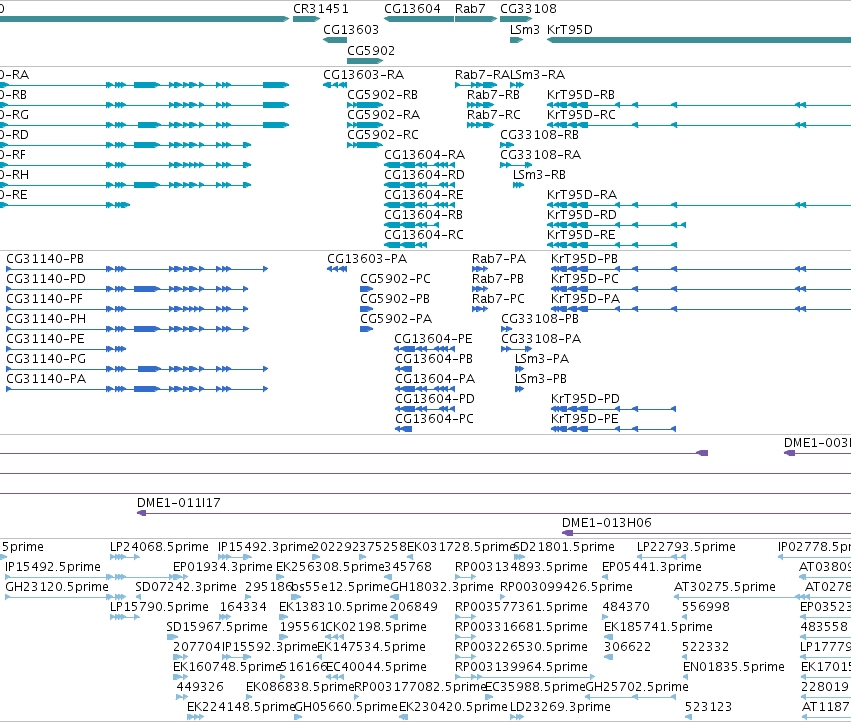
Task: Click transcript label CG13604-RA
Action: pos(424,155)
